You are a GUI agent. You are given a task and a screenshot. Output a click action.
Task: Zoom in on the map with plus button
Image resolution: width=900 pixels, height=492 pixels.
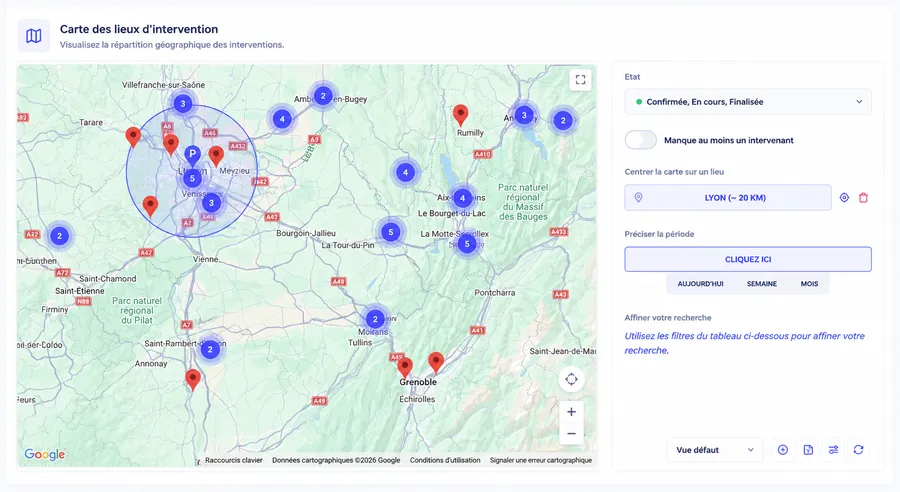(x=571, y=412)
